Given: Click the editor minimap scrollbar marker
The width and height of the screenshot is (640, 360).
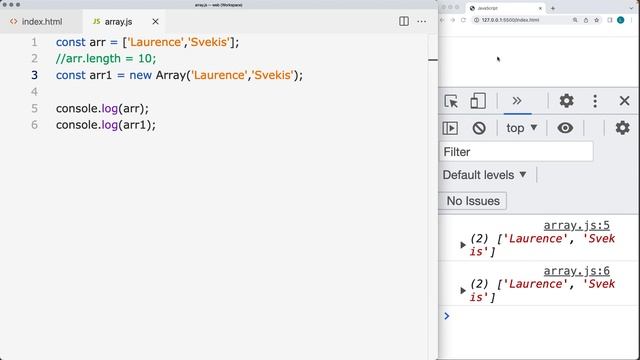Looking at the screenshot, I should [433, 60].
